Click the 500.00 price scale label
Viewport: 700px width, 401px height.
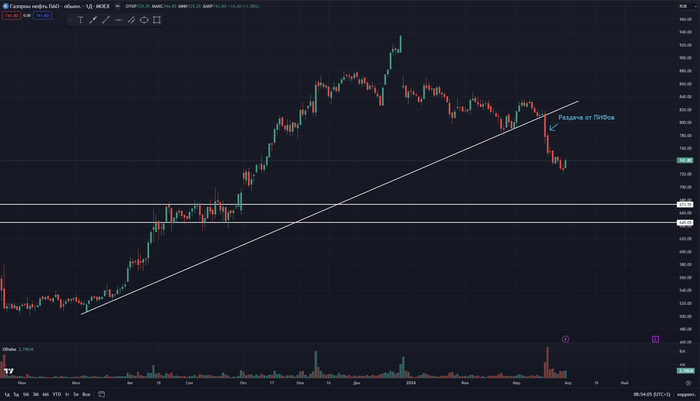[x=685, y=316]
